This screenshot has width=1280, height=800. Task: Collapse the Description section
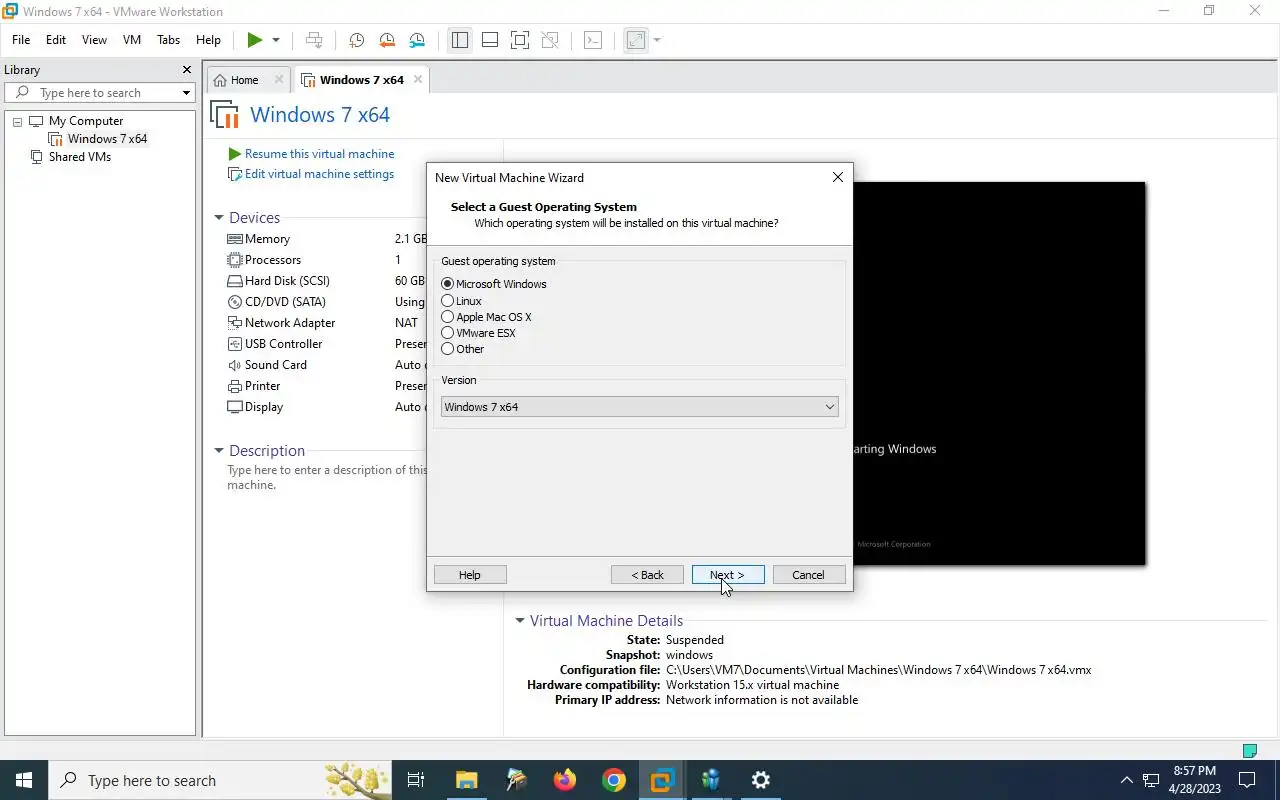pyautogui.click(x=219, y=451)
